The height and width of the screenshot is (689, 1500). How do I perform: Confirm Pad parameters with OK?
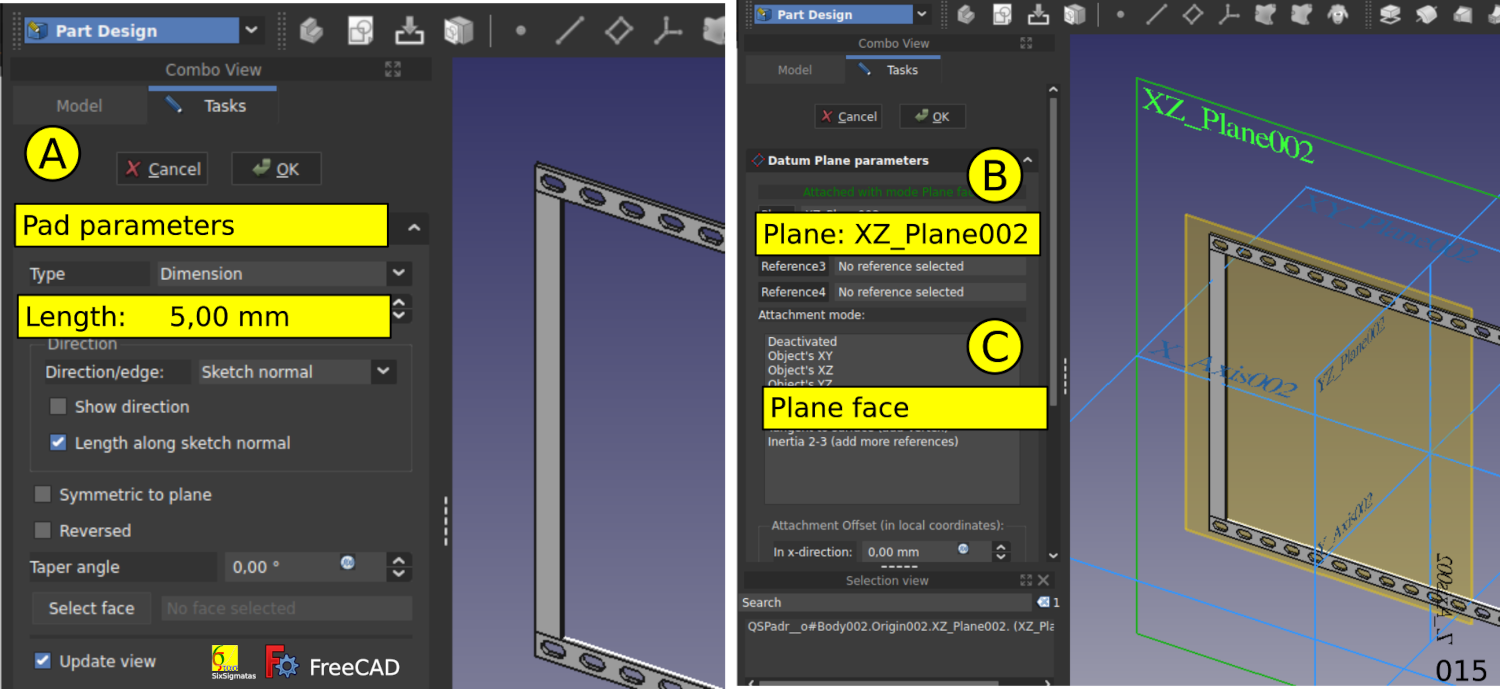[276, 169]
